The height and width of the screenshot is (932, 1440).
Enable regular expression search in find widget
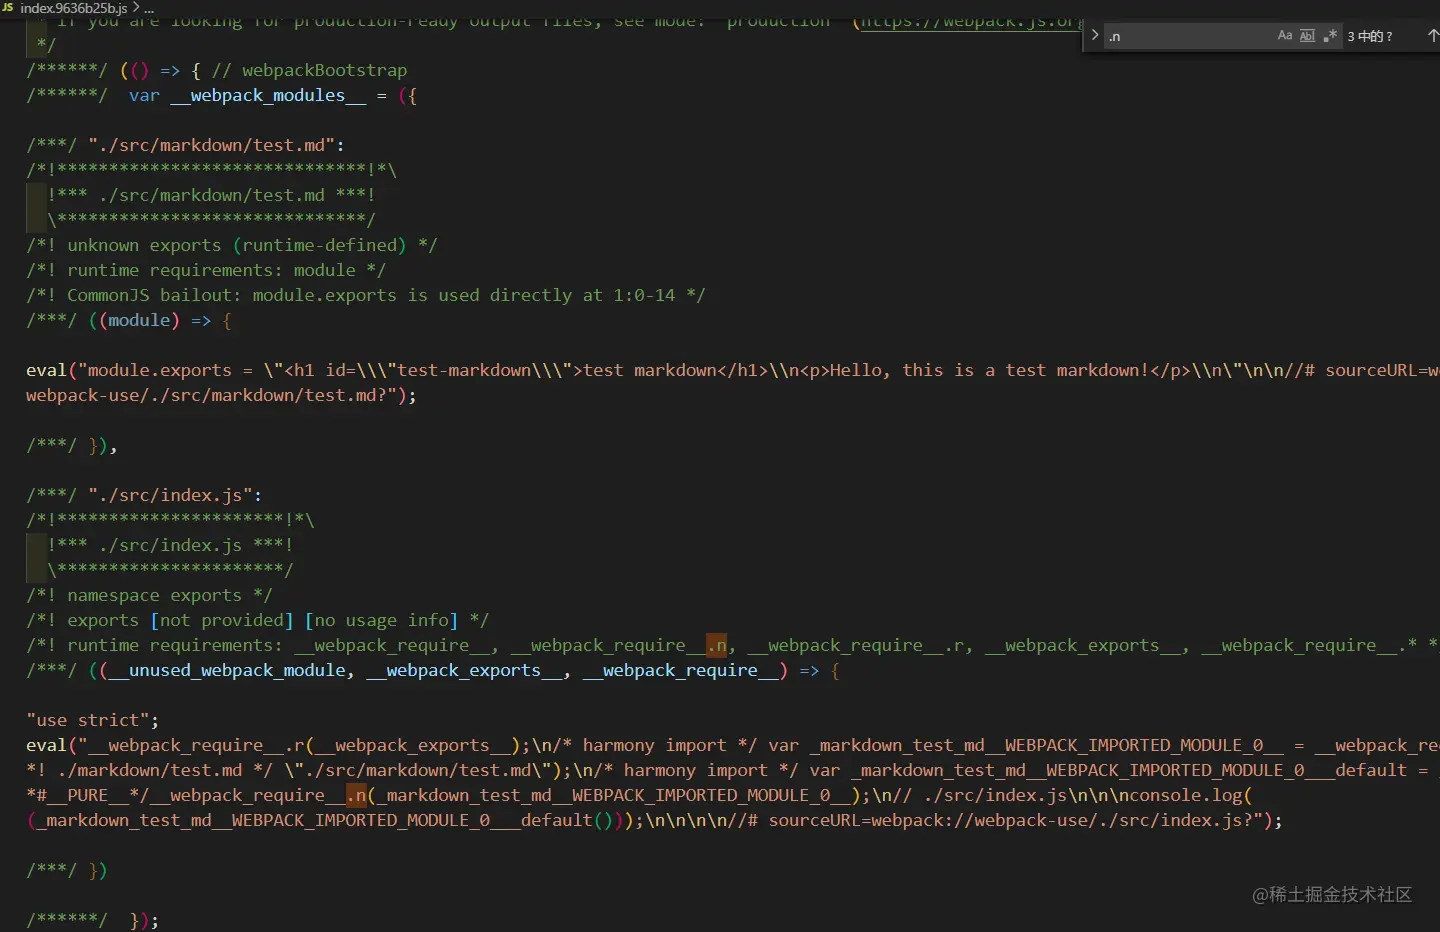(x=1330, y=36)
